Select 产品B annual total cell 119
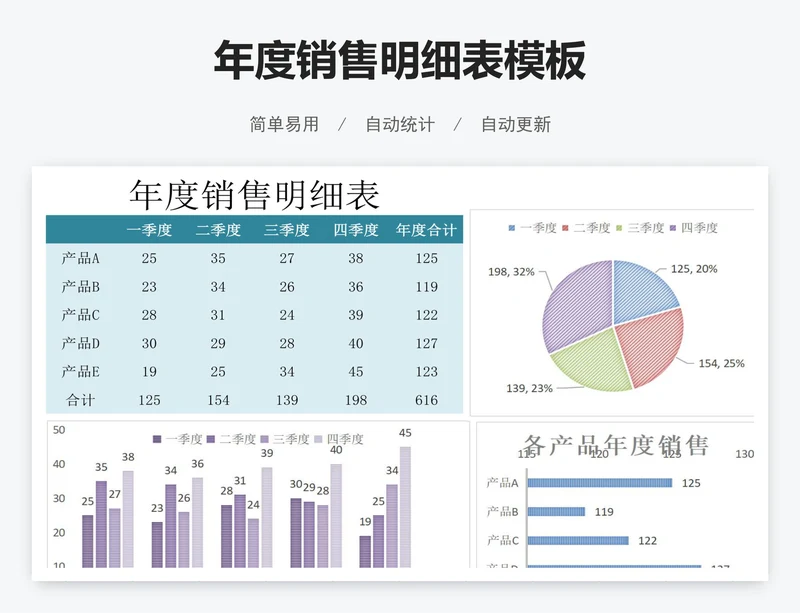Image resolution: width=800 pixels, height=613 pixels. pyautogui.click(x=427, y=287)
